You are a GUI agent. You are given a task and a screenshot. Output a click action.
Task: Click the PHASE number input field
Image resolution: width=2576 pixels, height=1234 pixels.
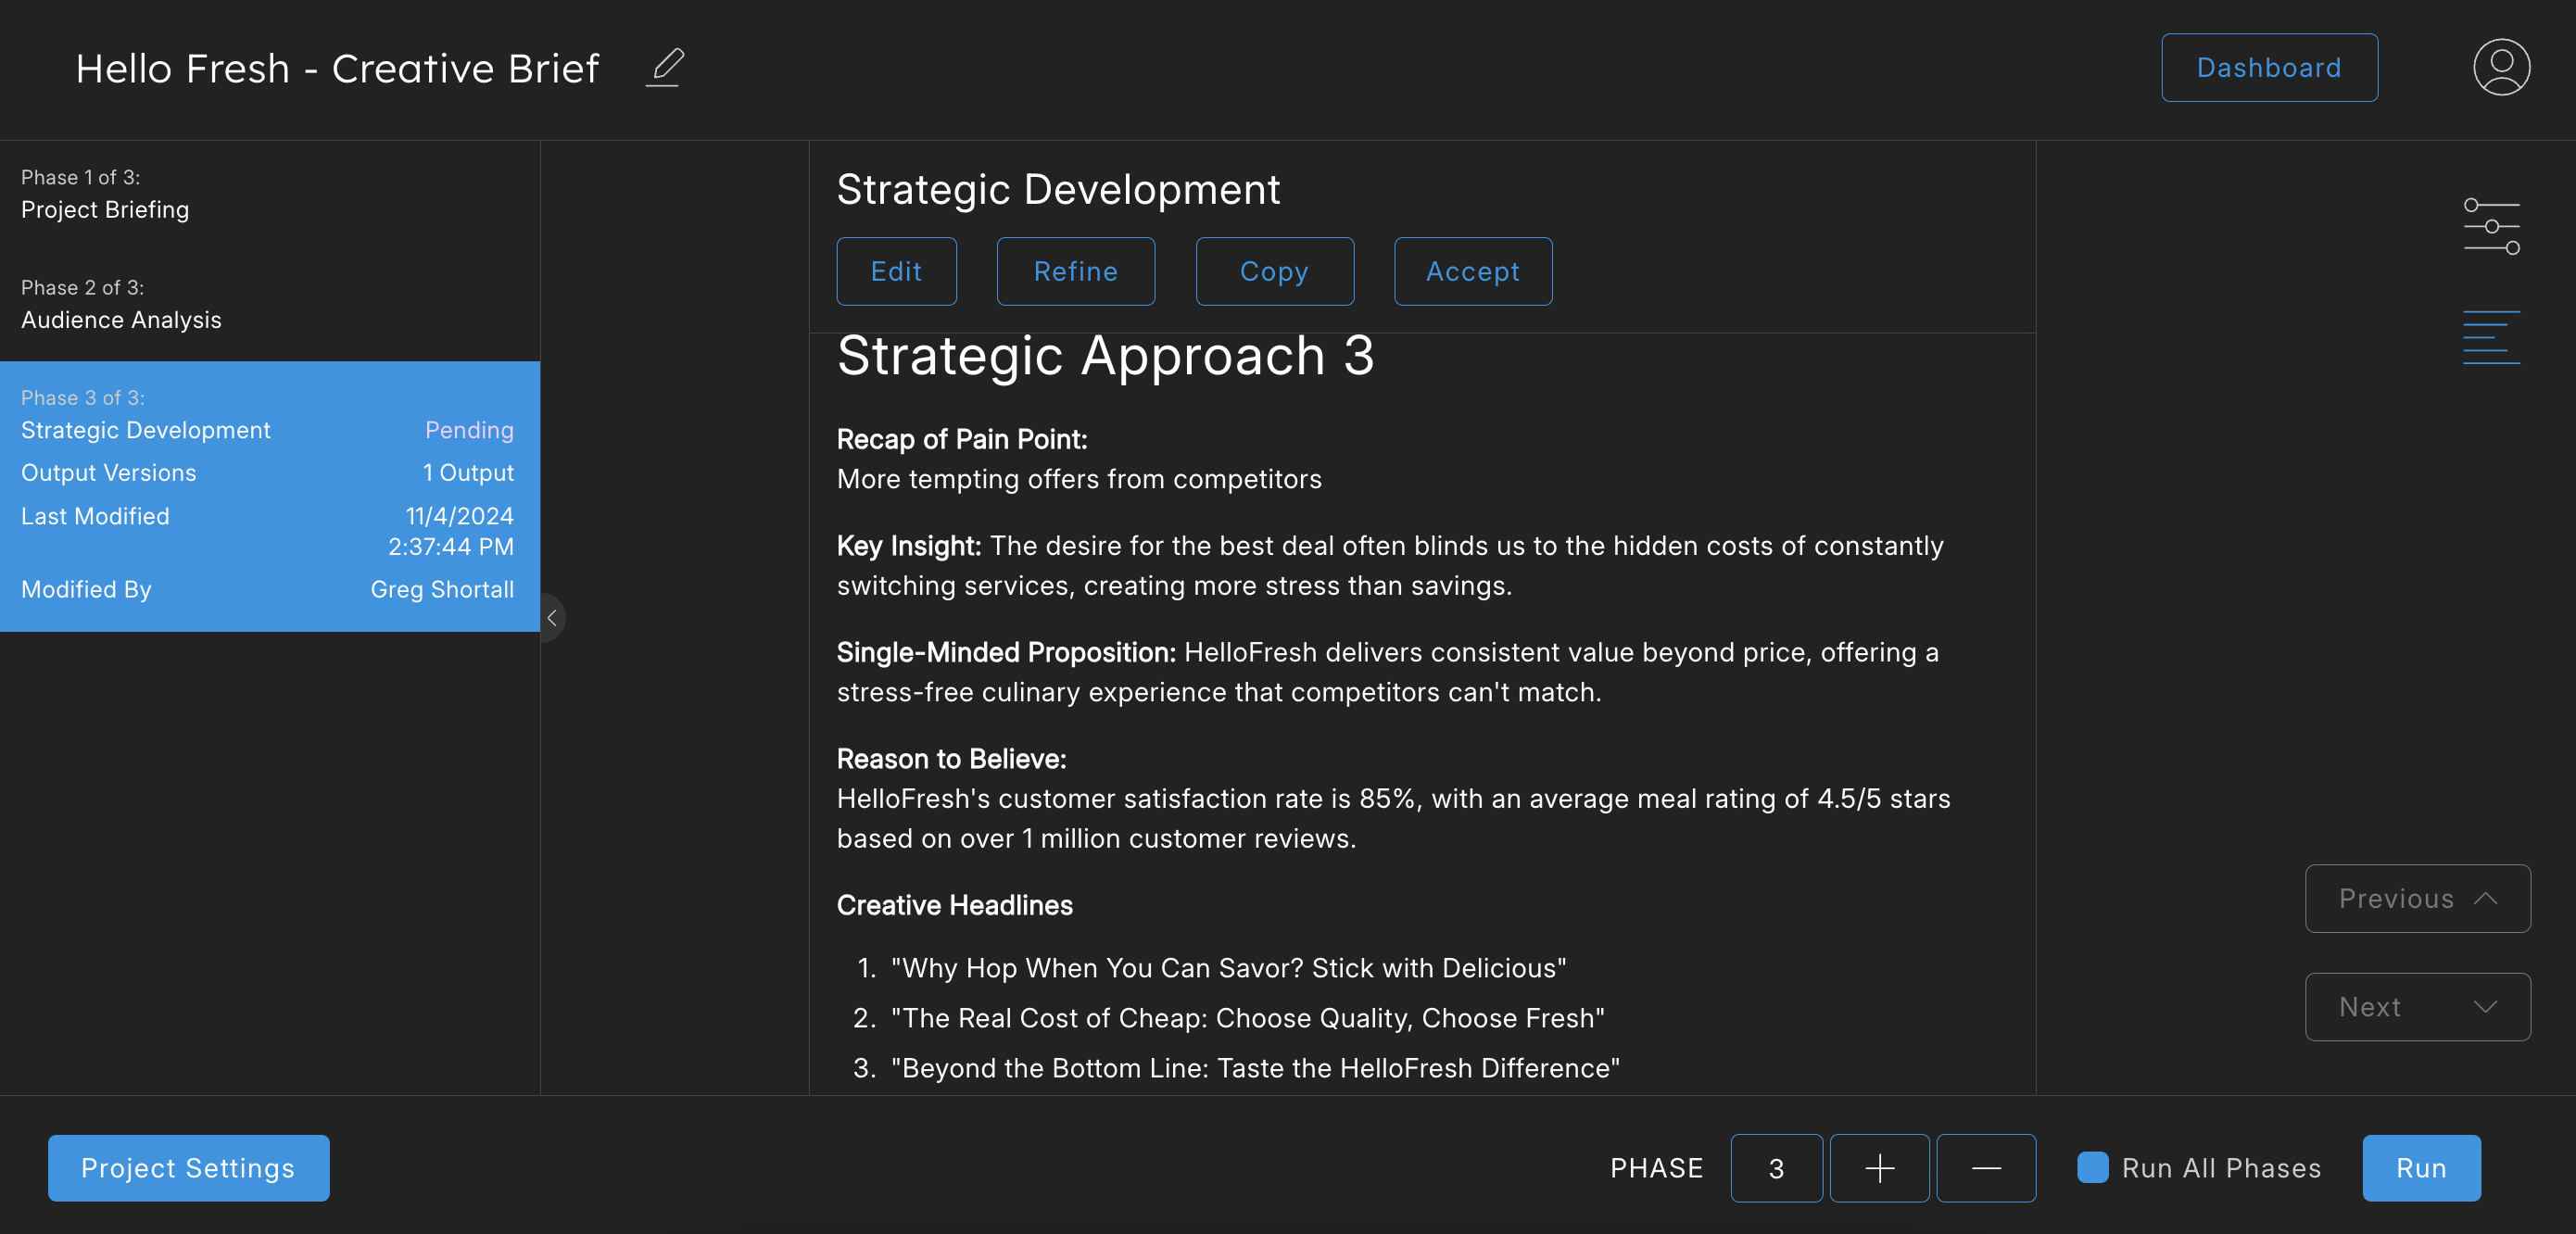pos(1775,1167)
